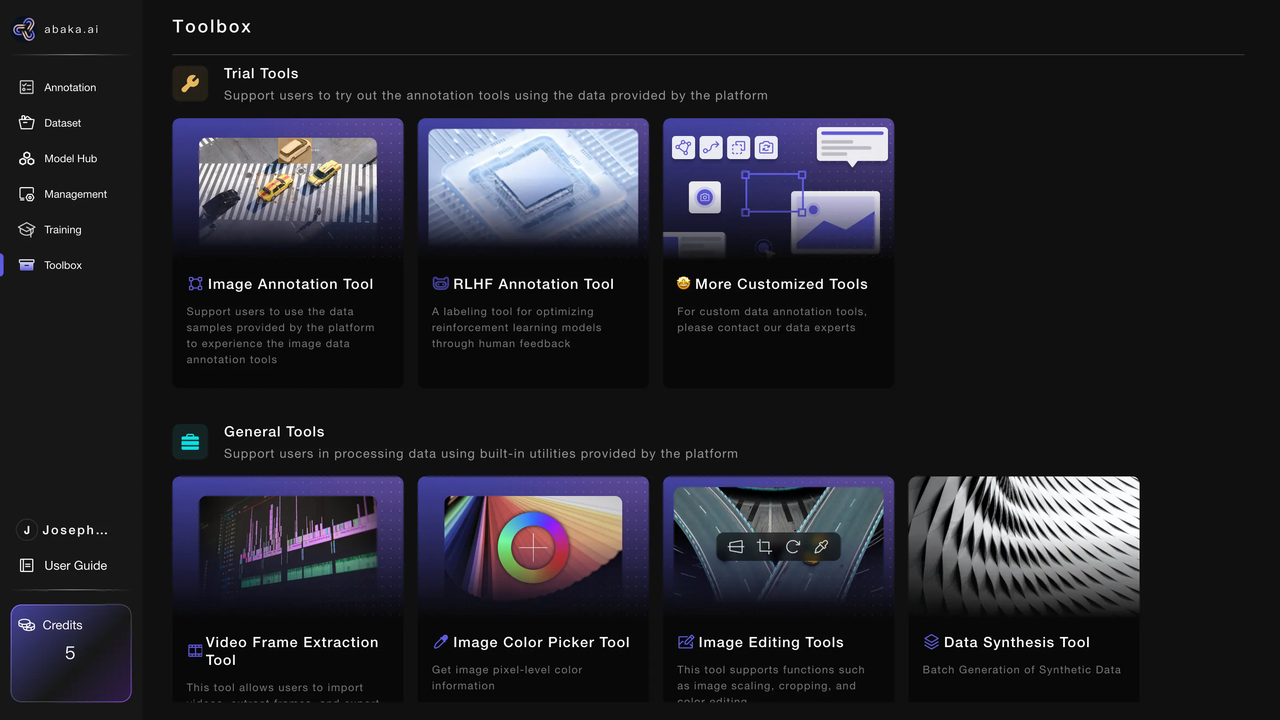Click the User Guide book icon
The width and height of the screenshot is (1280, 720).
(27, 566)
